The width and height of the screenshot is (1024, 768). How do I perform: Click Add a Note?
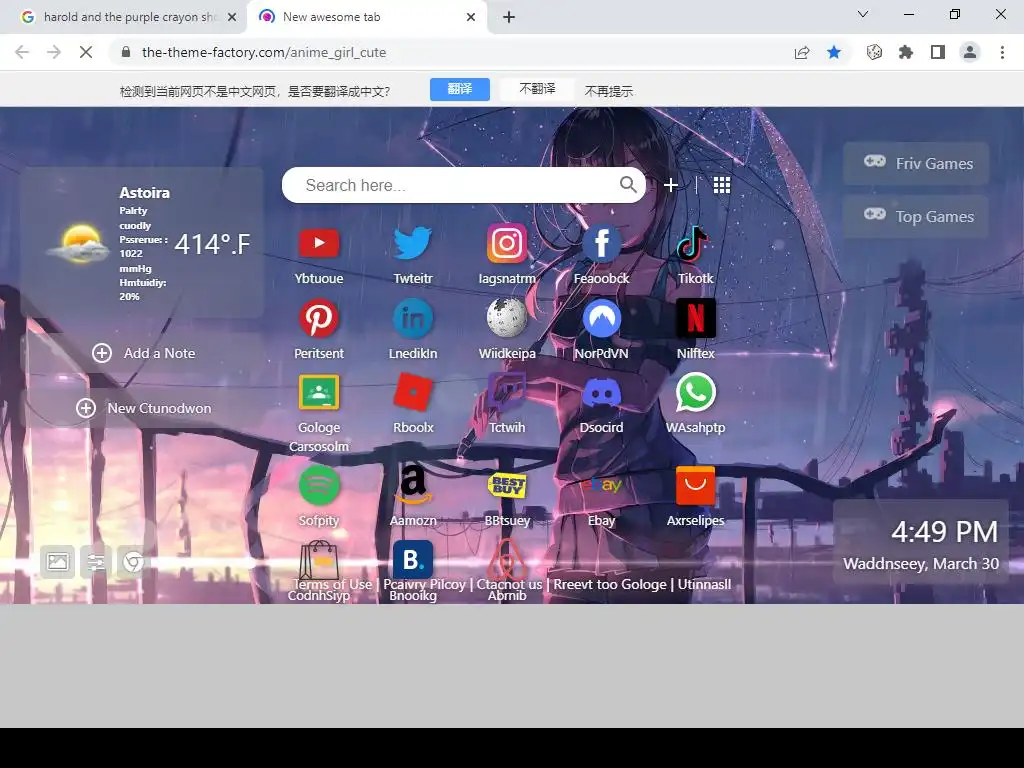click(x=143, y=353)
